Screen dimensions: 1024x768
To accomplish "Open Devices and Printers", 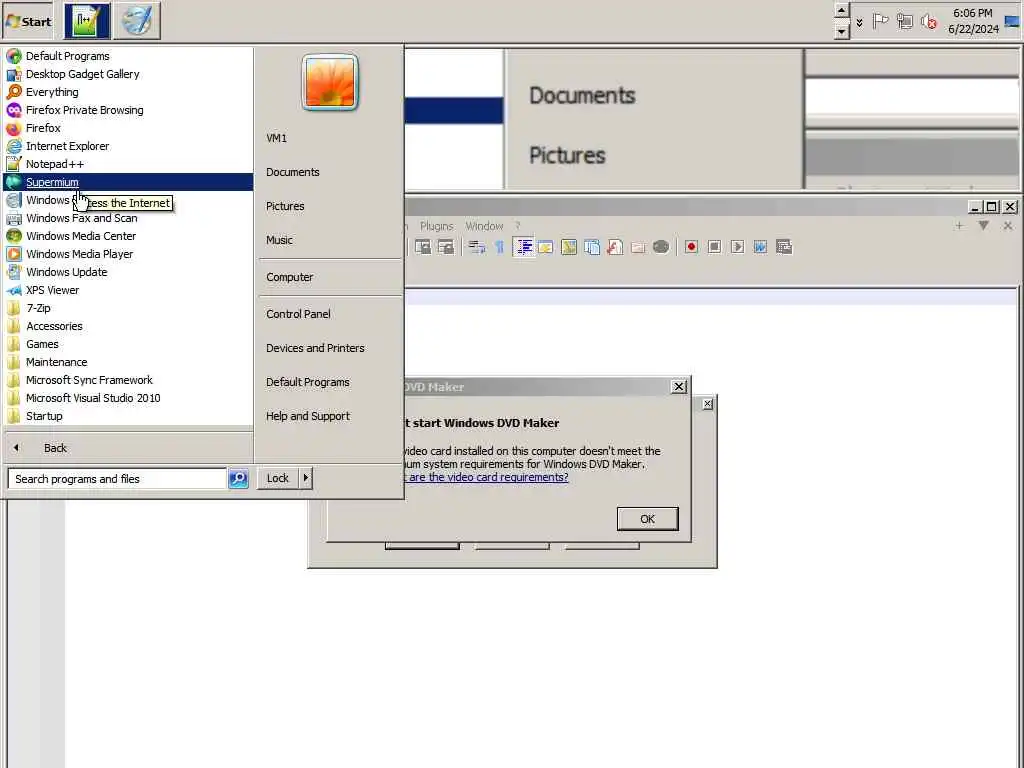I will point(315,348).
